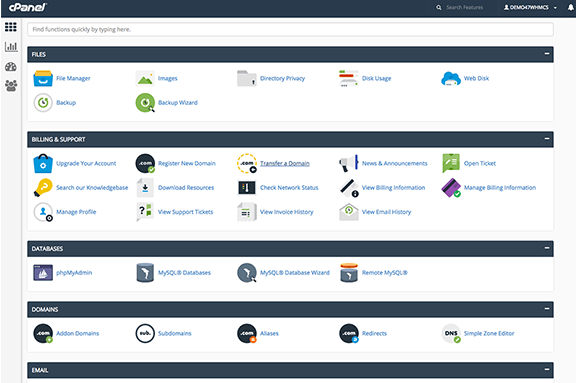The height and width of the screenshot is (383, 576).
Task: Open the Transfer a Domain link
Action: (285, 163)
